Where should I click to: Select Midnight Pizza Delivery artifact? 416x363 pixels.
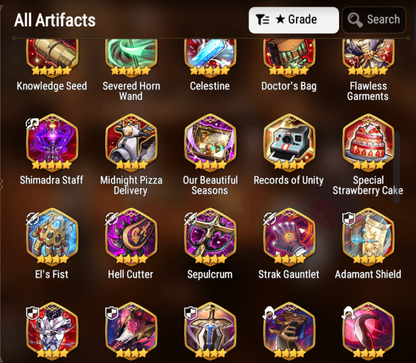pyautogui.click(x=131, y=143)
